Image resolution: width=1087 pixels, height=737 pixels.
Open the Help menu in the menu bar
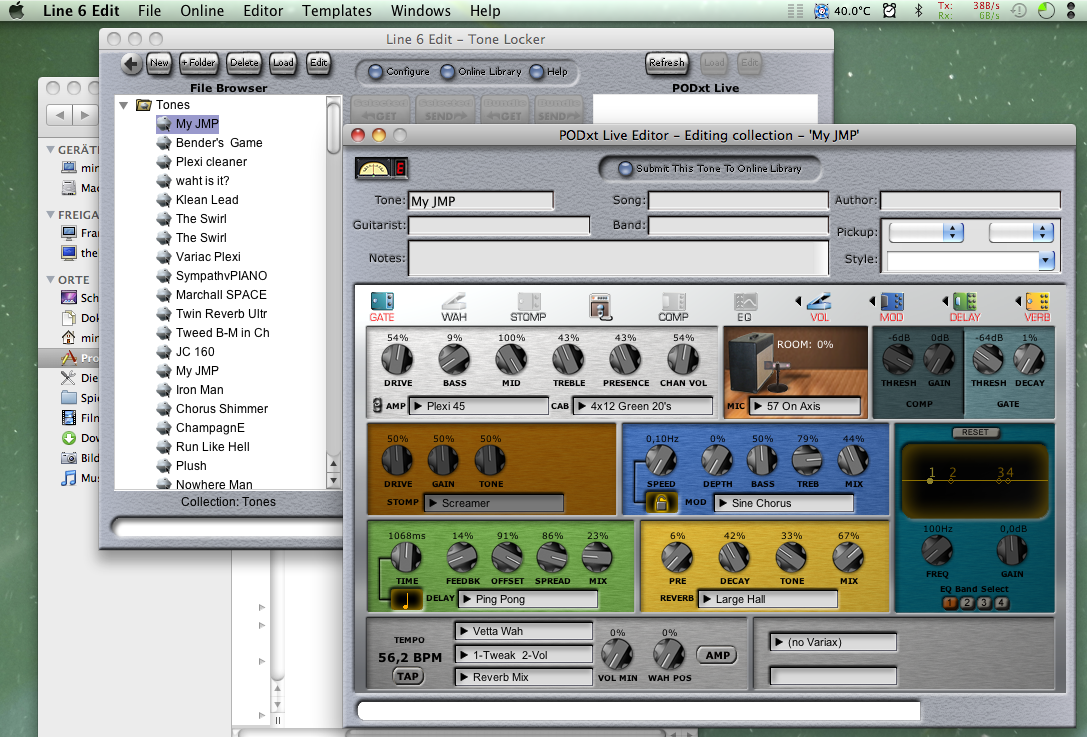(485, 10)
